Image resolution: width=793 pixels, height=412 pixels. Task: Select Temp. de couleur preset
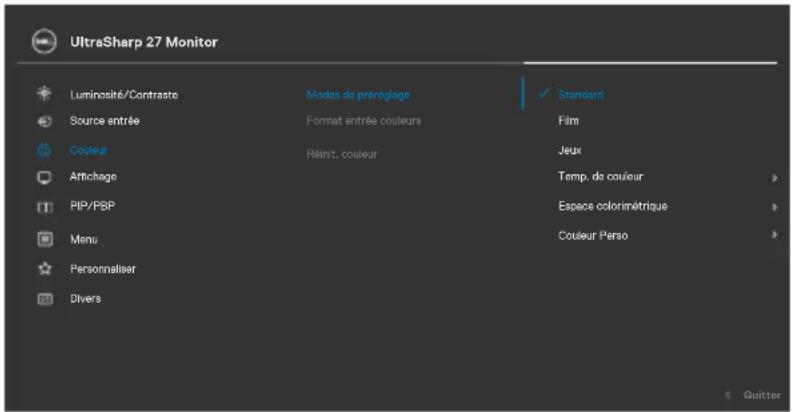pyautogui.click(x=601, y=176)
